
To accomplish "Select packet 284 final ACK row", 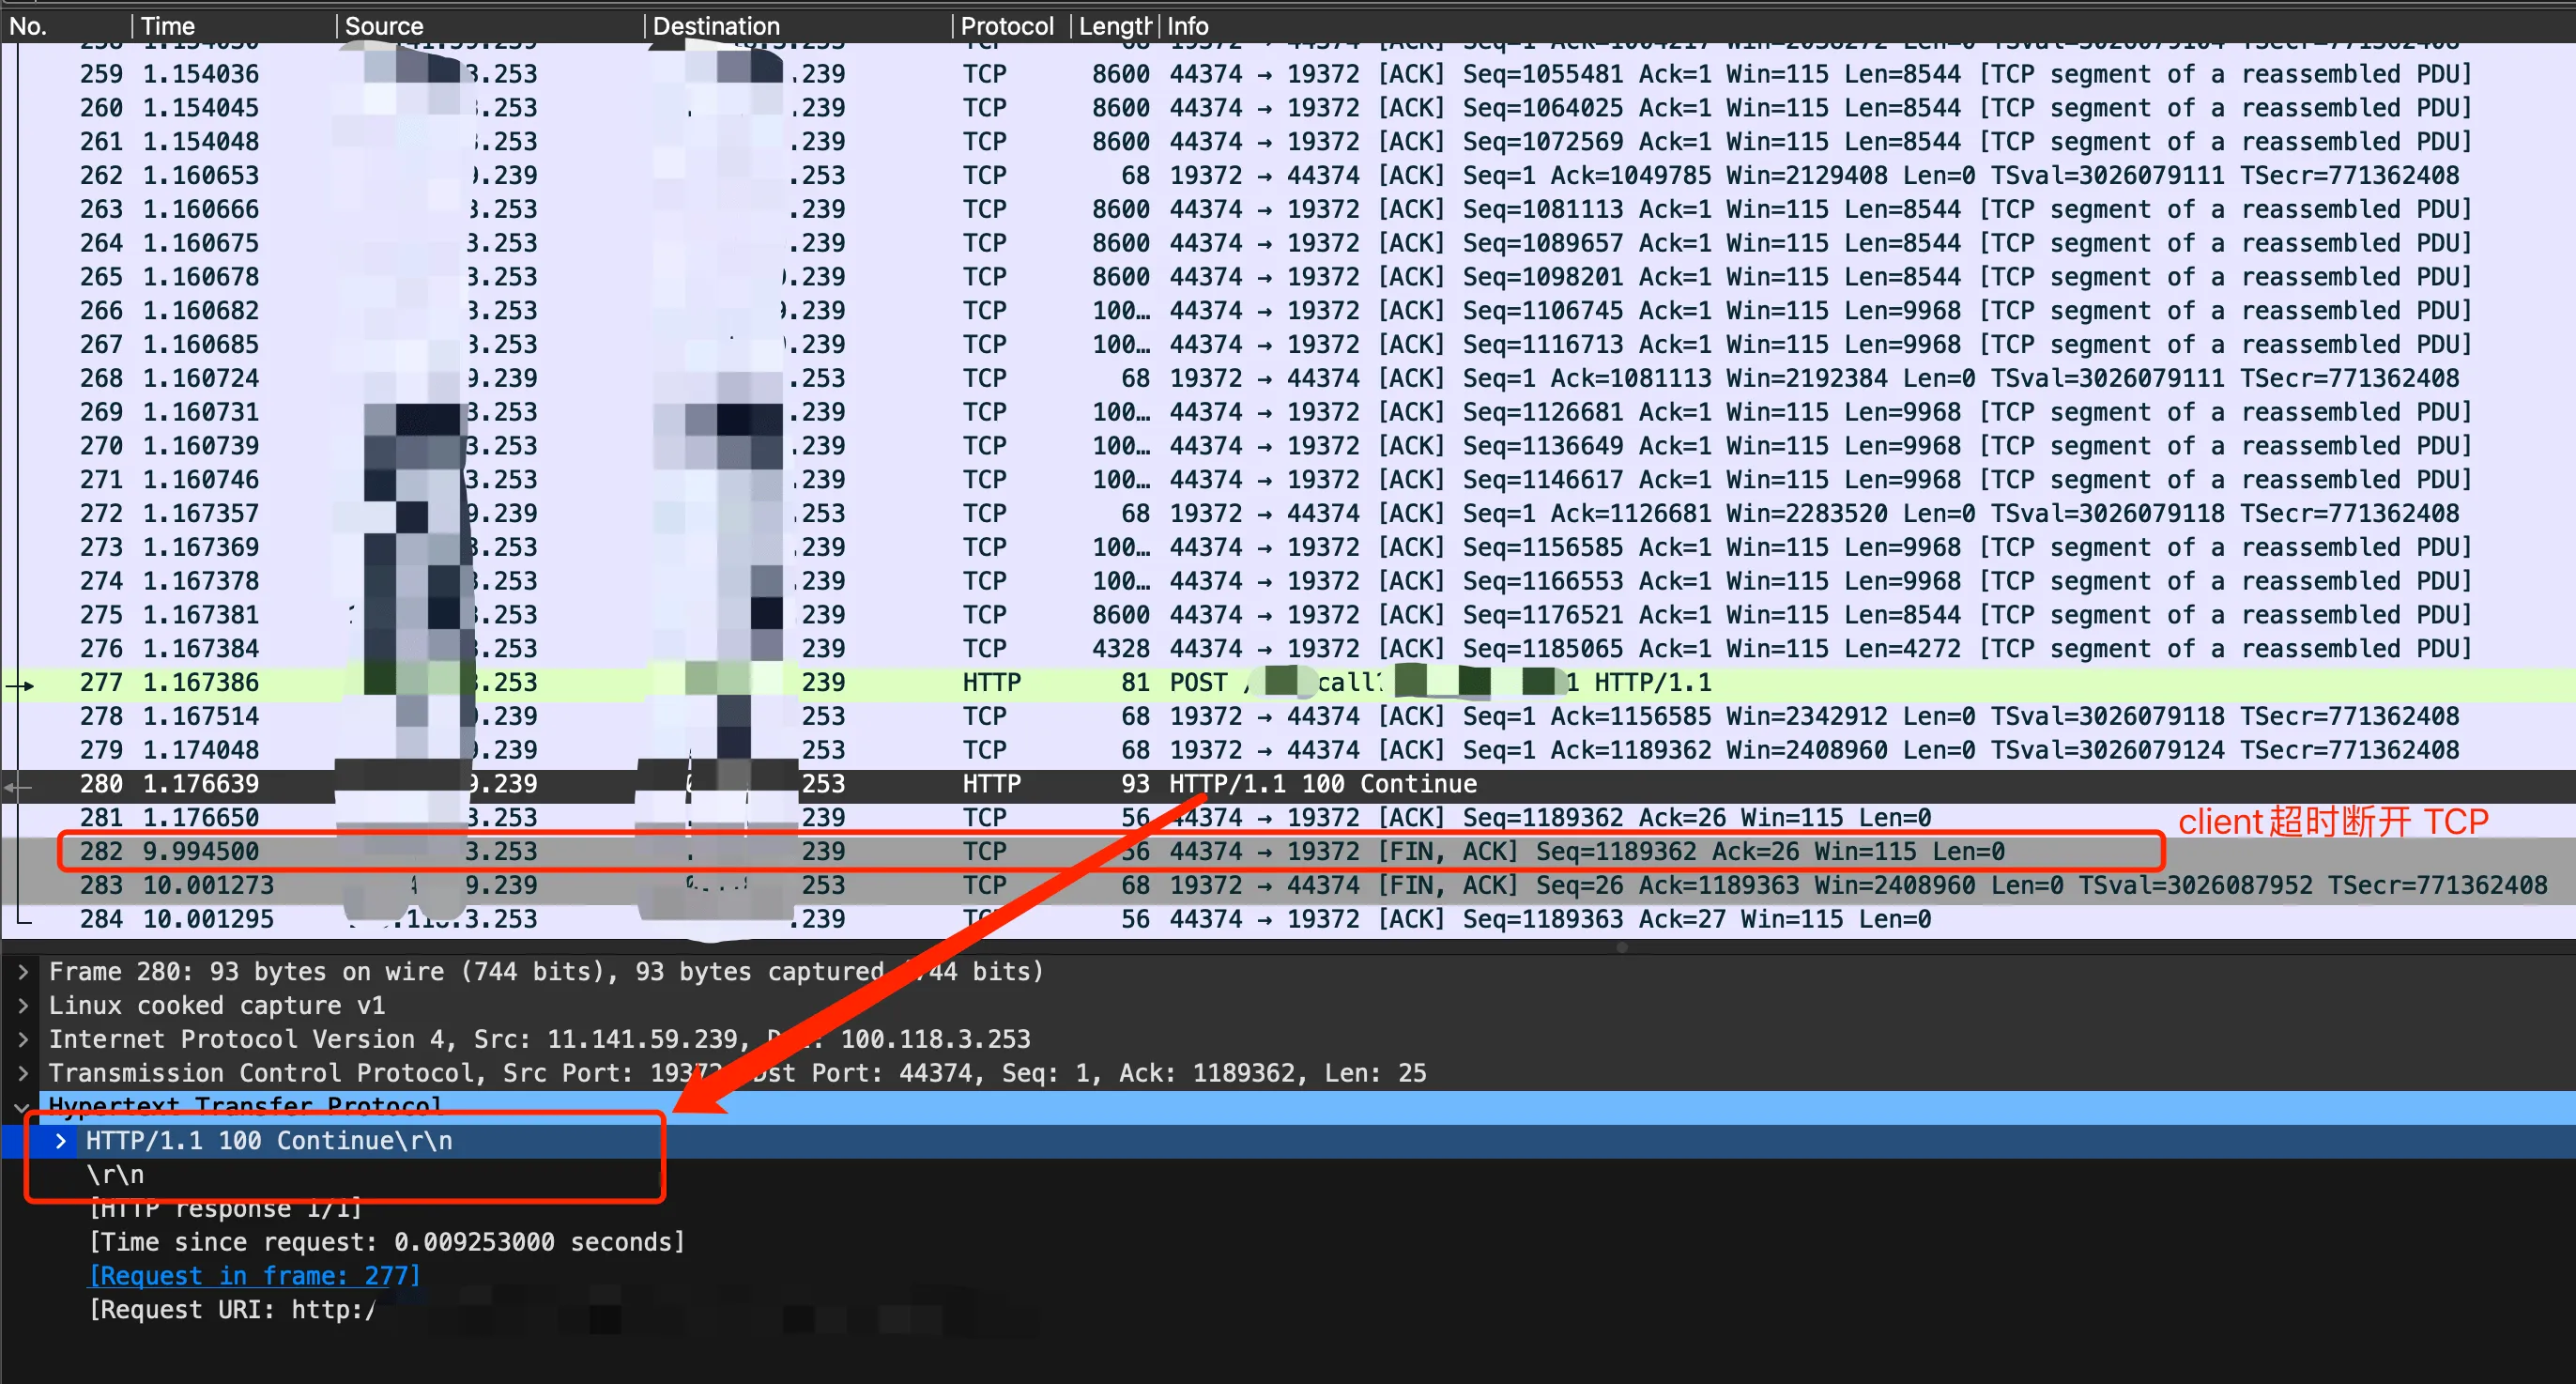I will (x=1288, y=919).
